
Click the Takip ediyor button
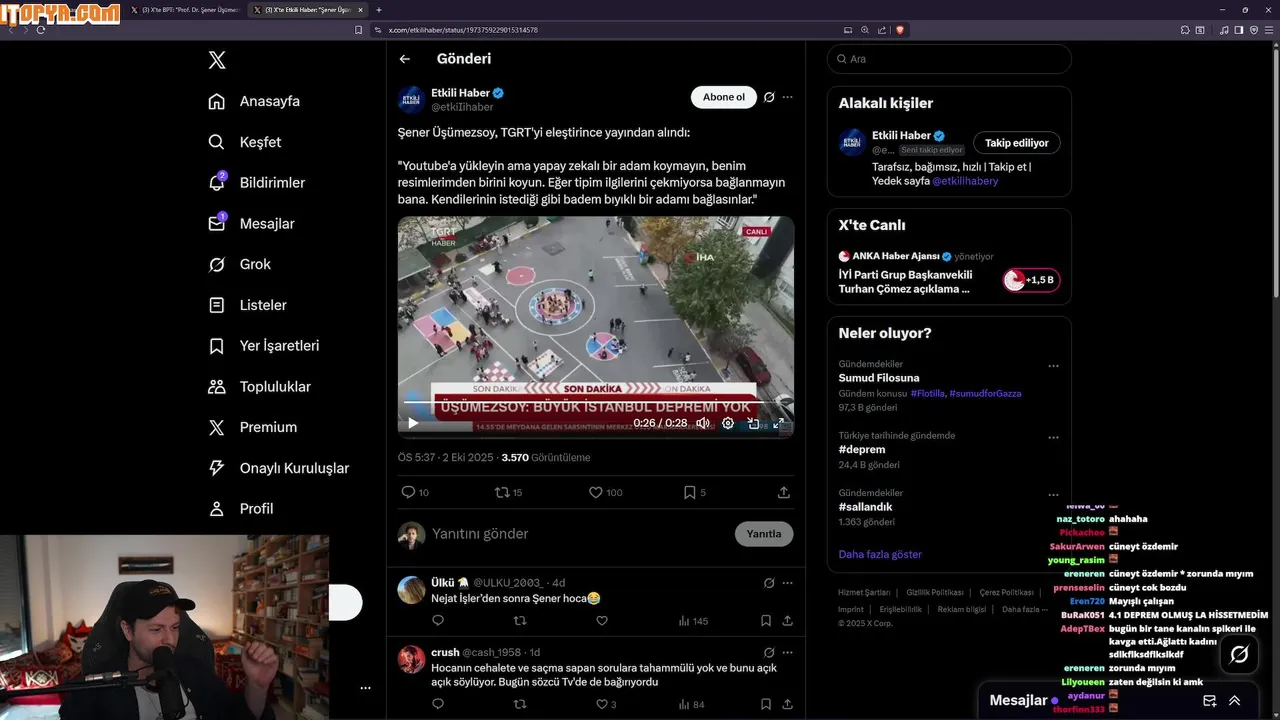pyautogui.click(x=1017, y=143)
